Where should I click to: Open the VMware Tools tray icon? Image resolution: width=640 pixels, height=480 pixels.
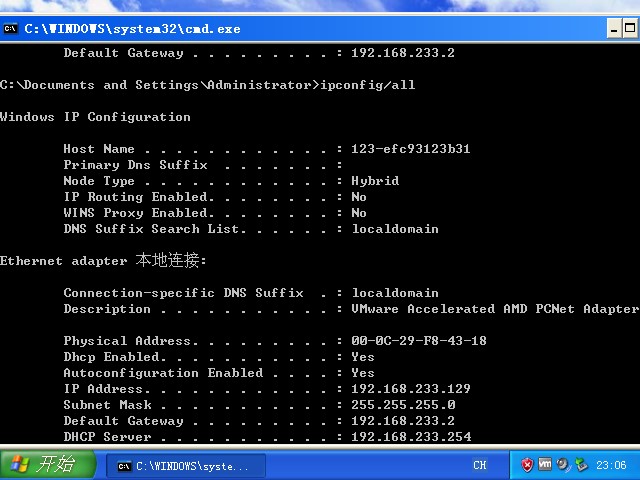pyautogui.click(x=545, y=464)
